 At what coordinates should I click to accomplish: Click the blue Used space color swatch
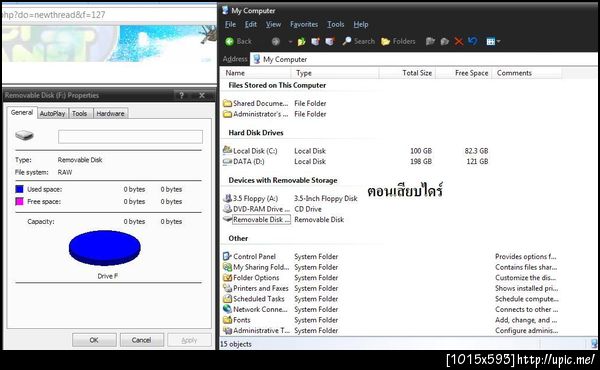[19, 189]
